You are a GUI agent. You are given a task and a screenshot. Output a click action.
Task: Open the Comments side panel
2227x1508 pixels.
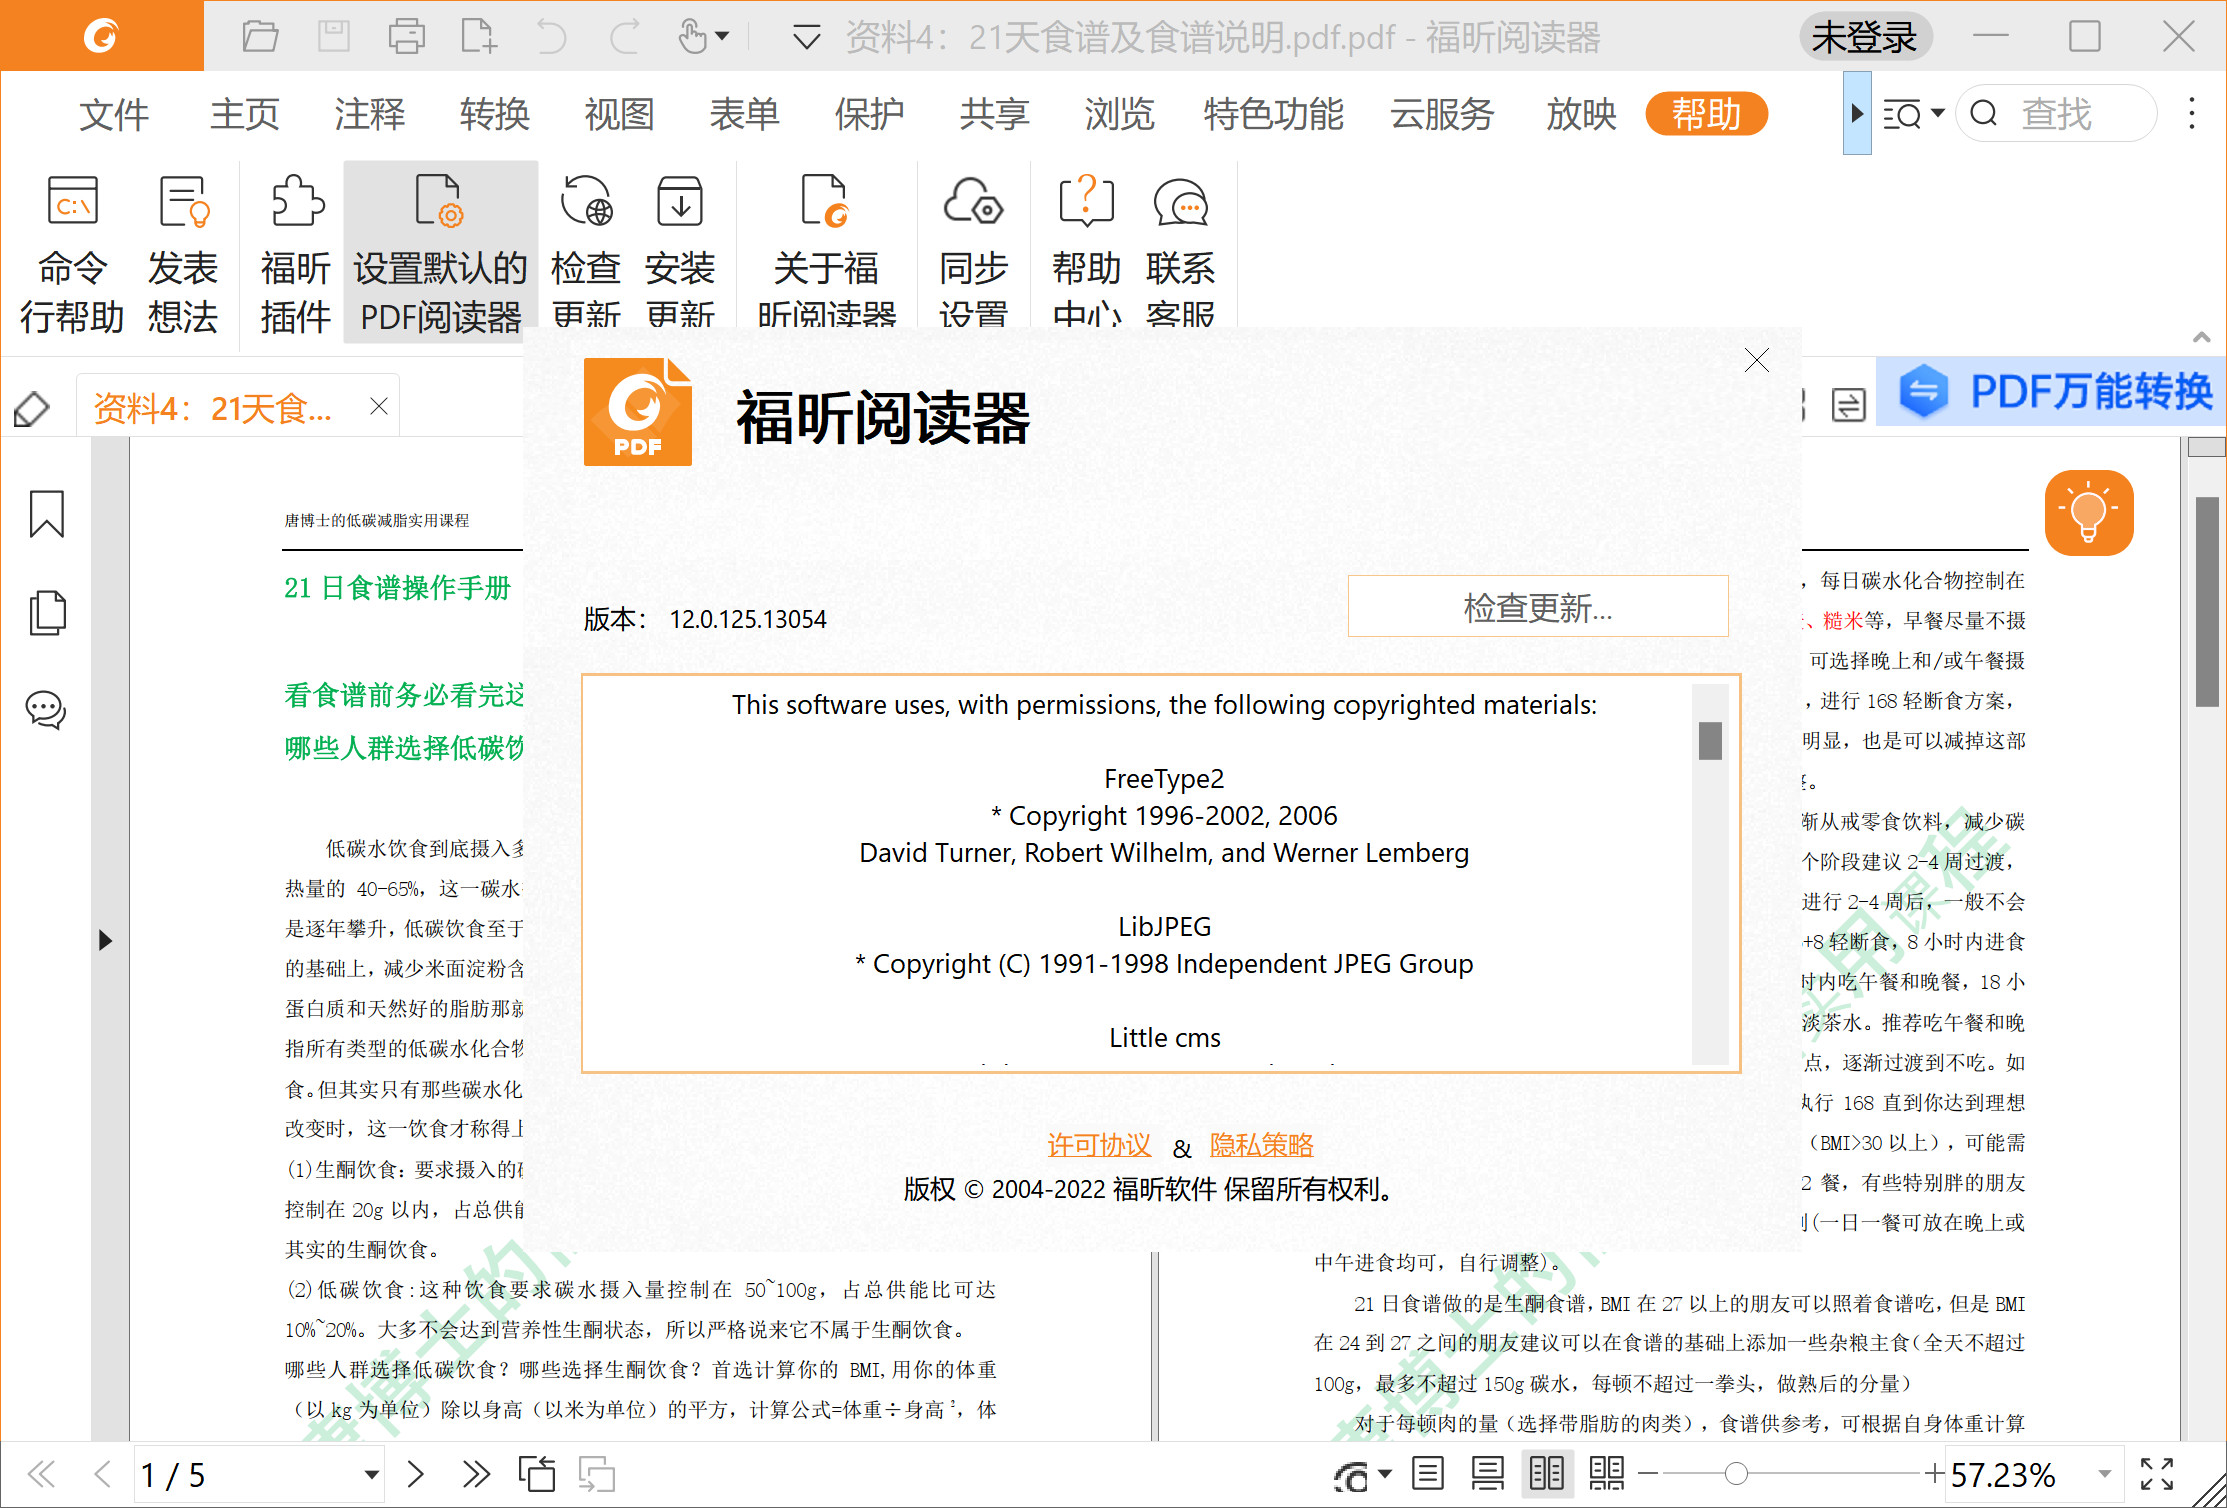pos(46,710)
